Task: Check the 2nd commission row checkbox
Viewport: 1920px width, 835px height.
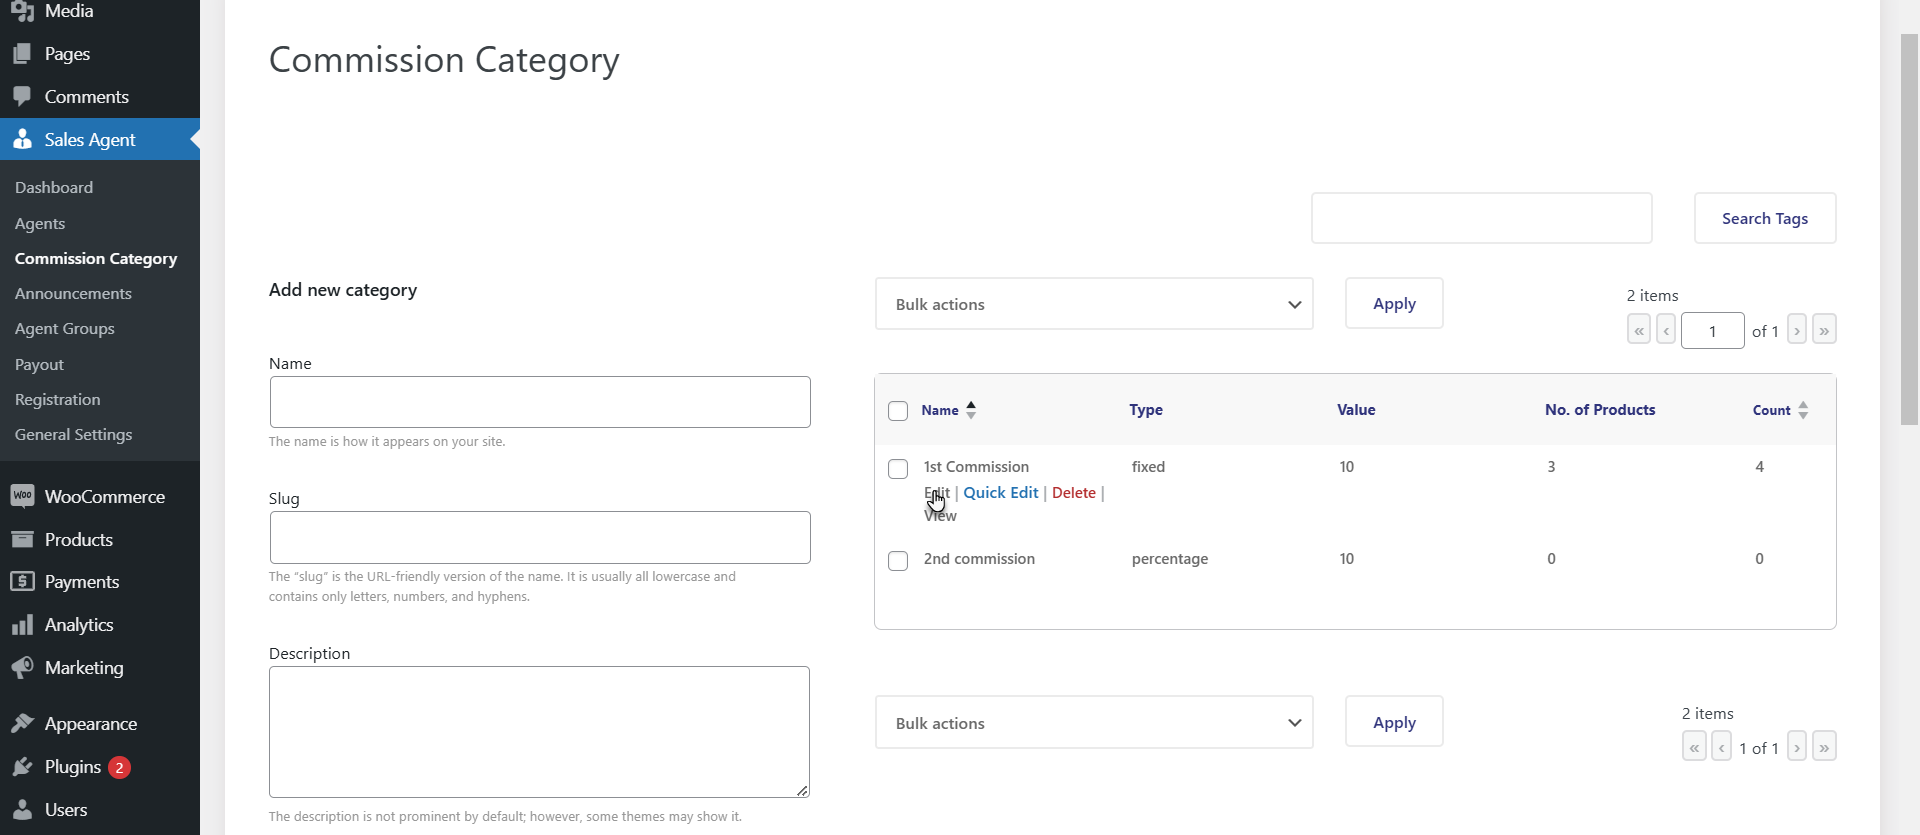Action: (x=898, y=561)
